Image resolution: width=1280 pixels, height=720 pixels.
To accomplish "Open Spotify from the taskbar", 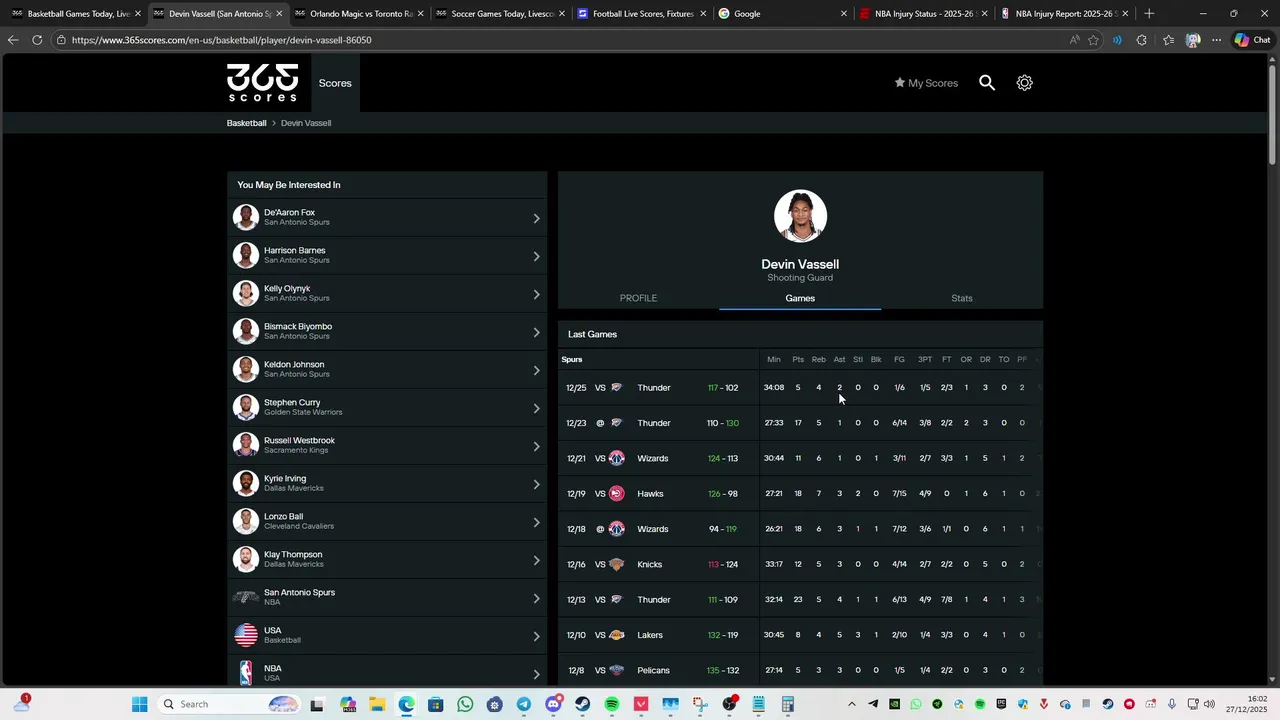I will (612, 704).
